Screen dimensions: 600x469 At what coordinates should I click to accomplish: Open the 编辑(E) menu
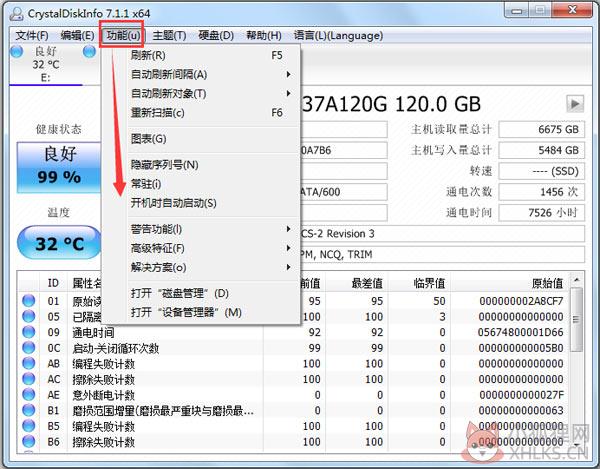(x=77, y=36)
